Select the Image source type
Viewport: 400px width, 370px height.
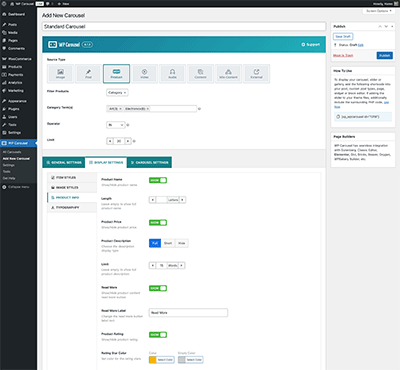[x=60, y=73]
